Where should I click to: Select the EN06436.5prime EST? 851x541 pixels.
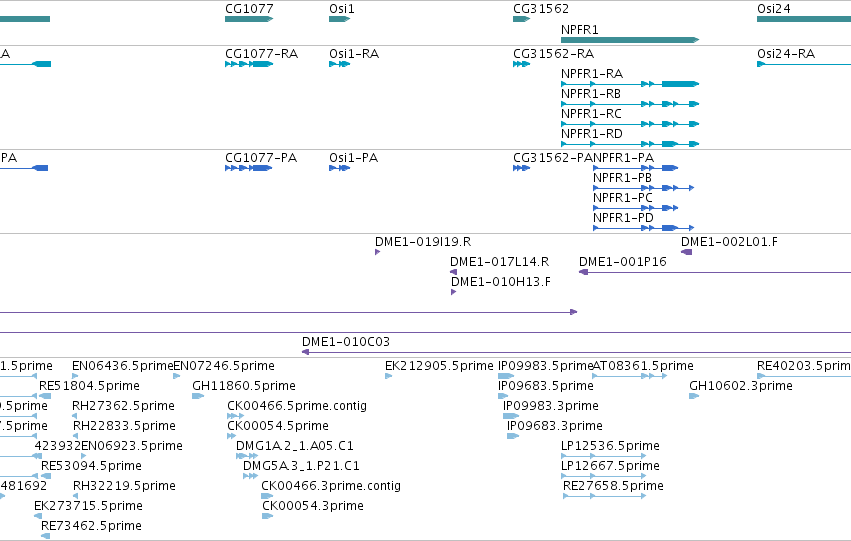pos(75,375)
